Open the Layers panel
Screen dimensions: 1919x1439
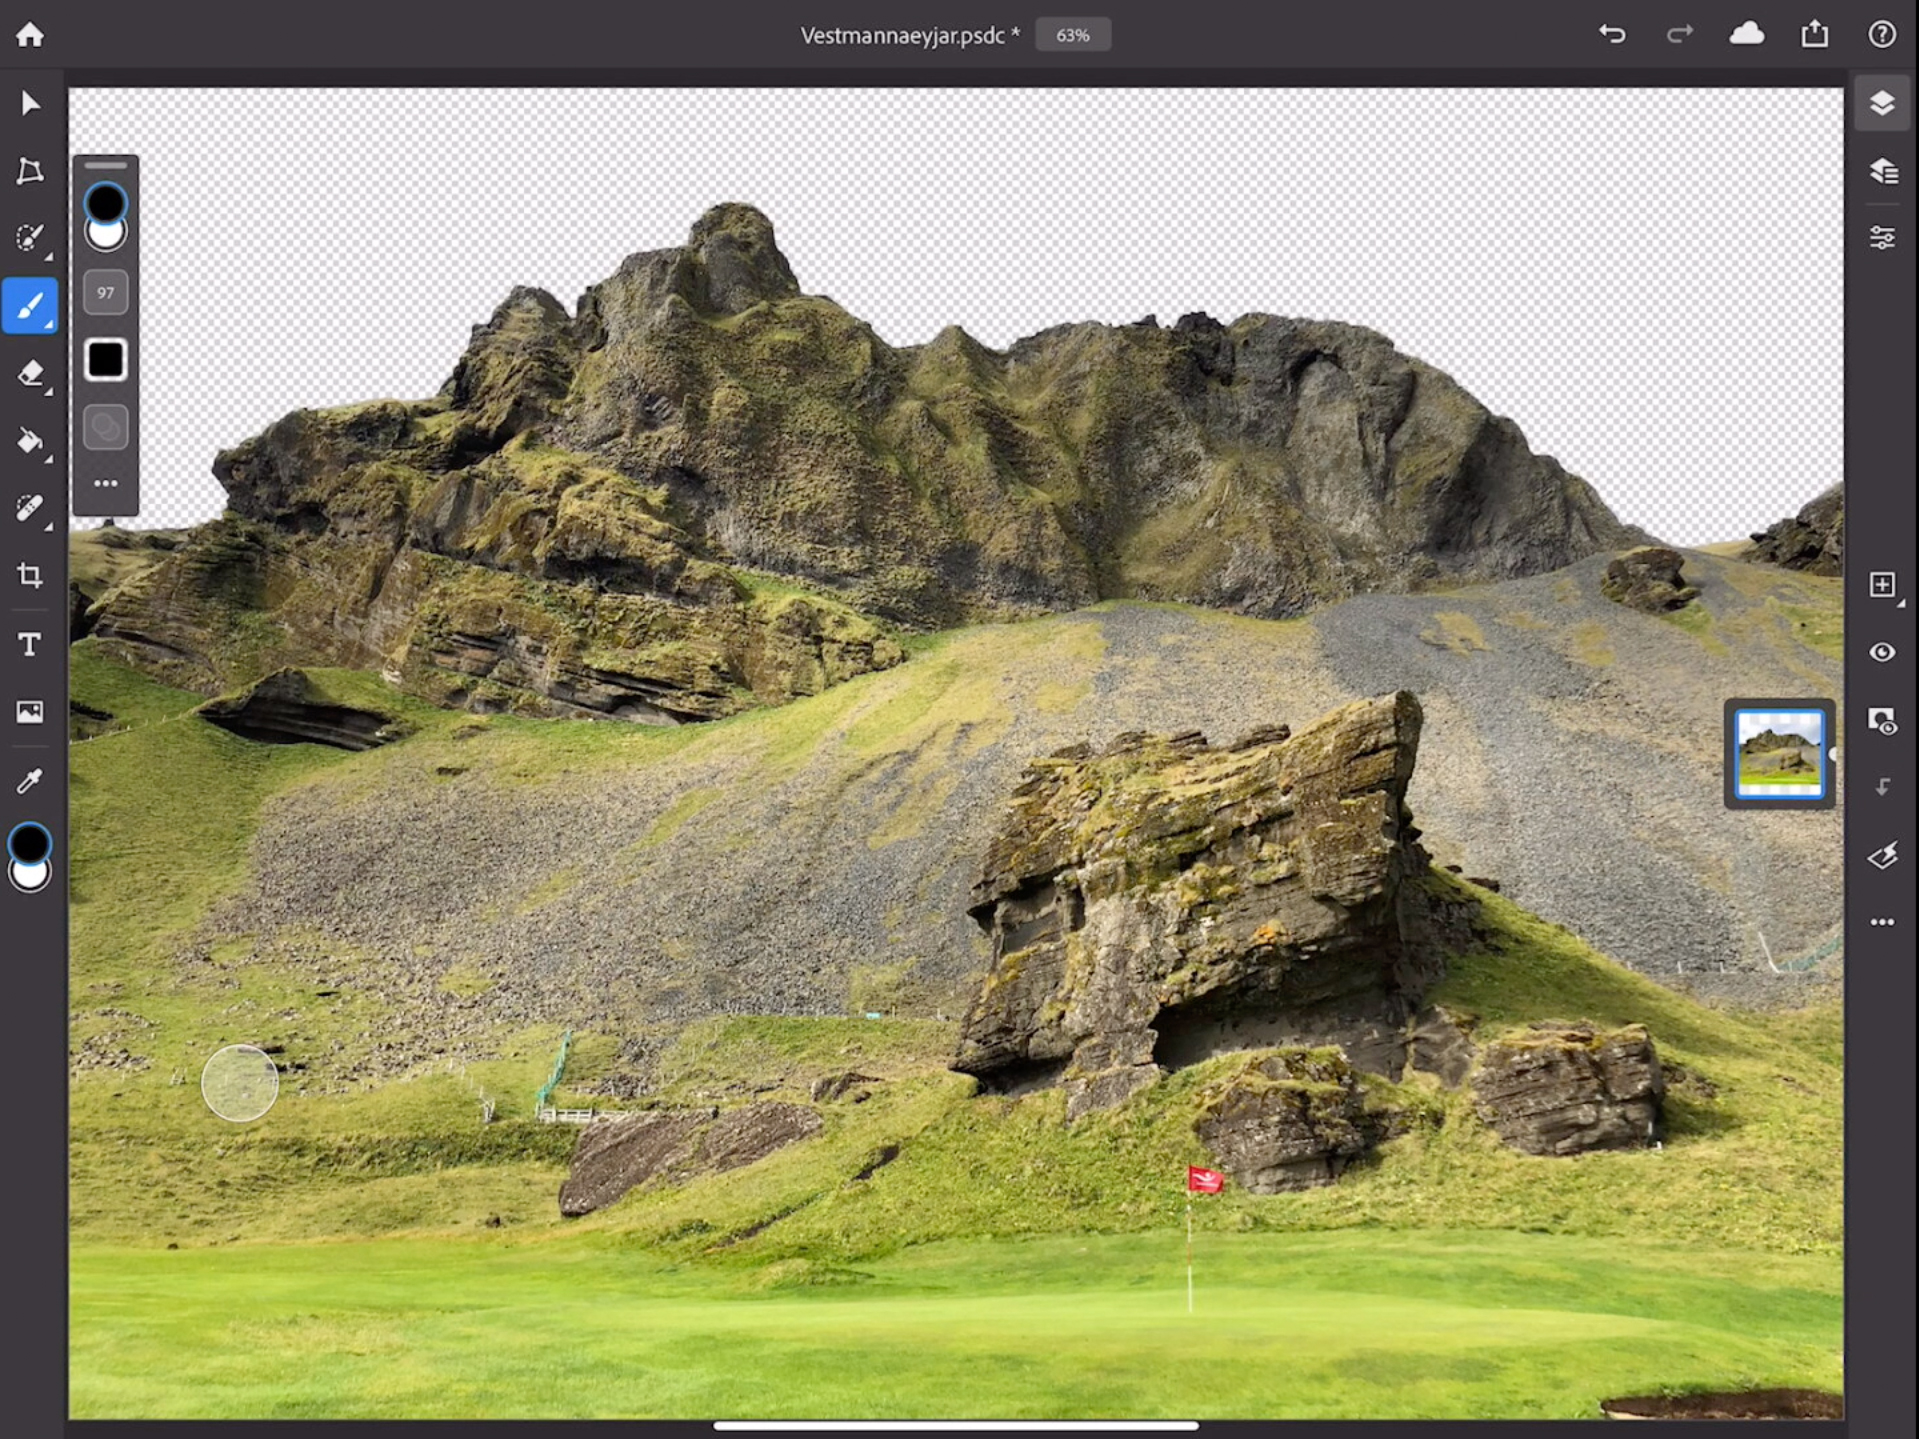[x=1881, y=101]
